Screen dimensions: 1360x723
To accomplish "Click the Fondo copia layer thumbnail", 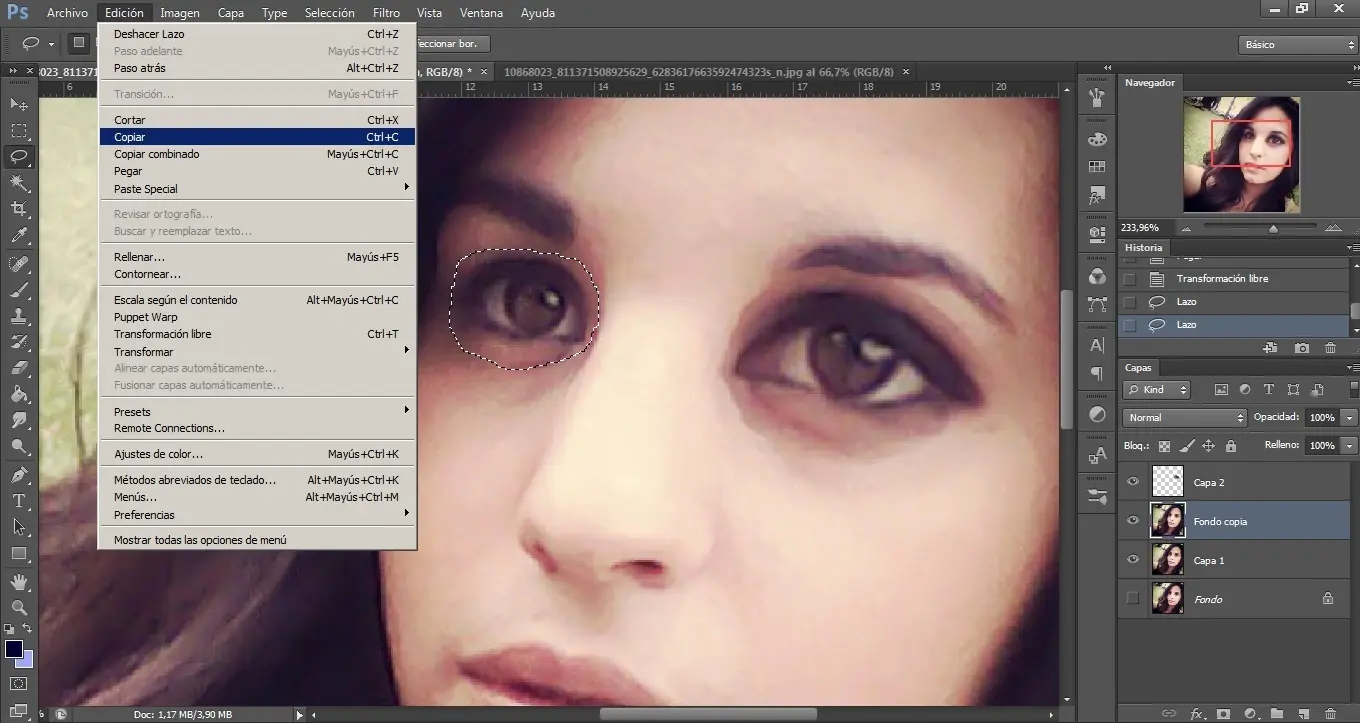I will coord(1168,521).
